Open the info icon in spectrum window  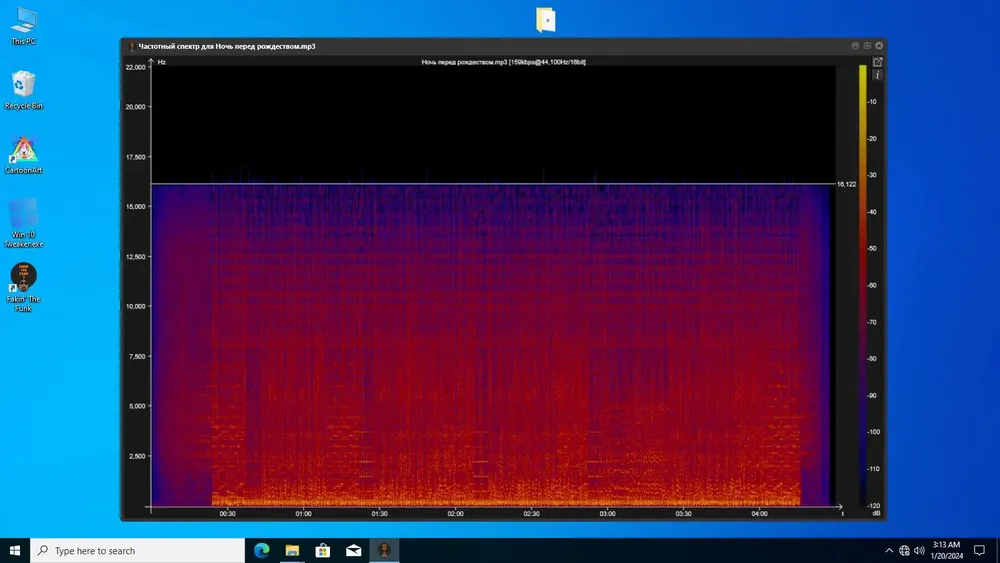coord(878,75)
